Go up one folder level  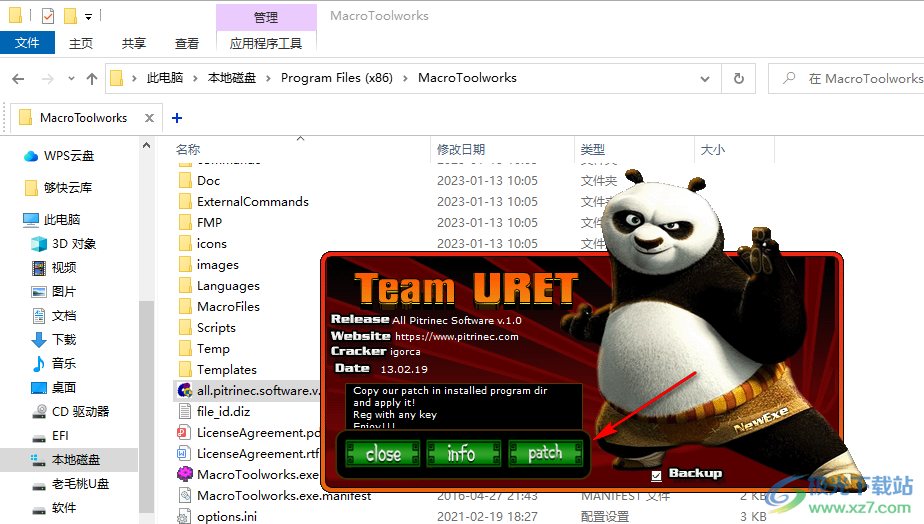point(92,78)
